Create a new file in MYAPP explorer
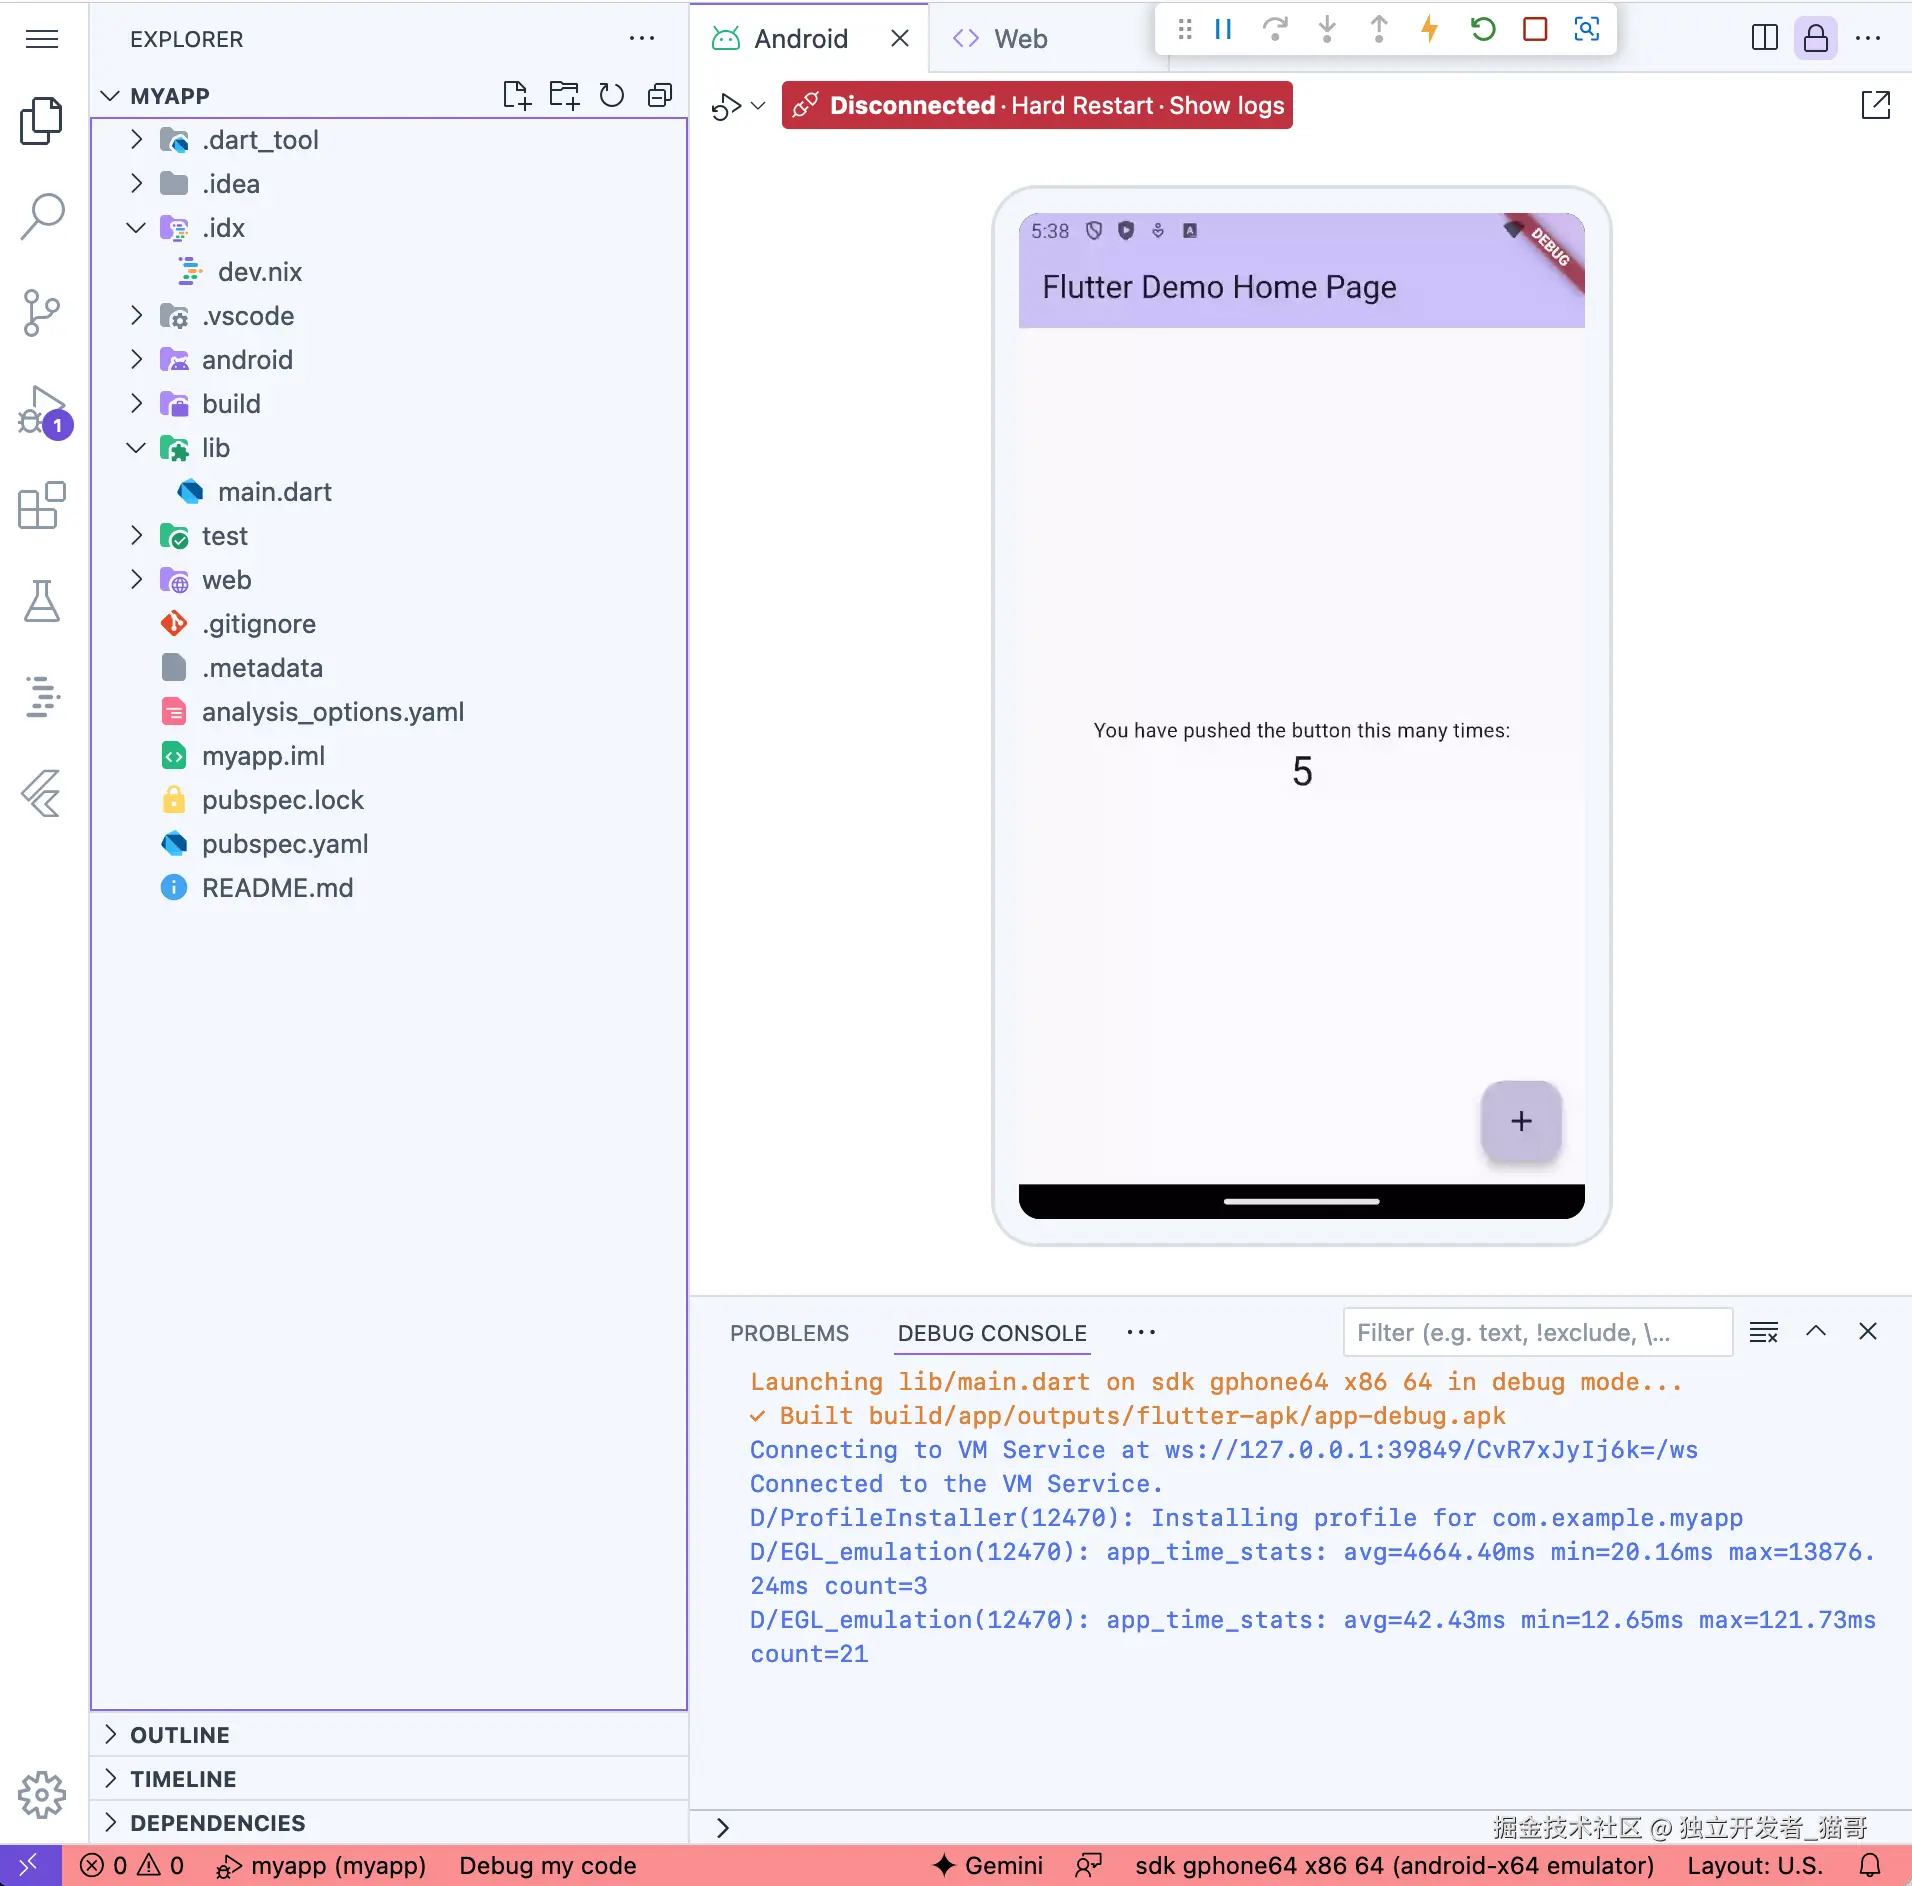 [516, 95]
